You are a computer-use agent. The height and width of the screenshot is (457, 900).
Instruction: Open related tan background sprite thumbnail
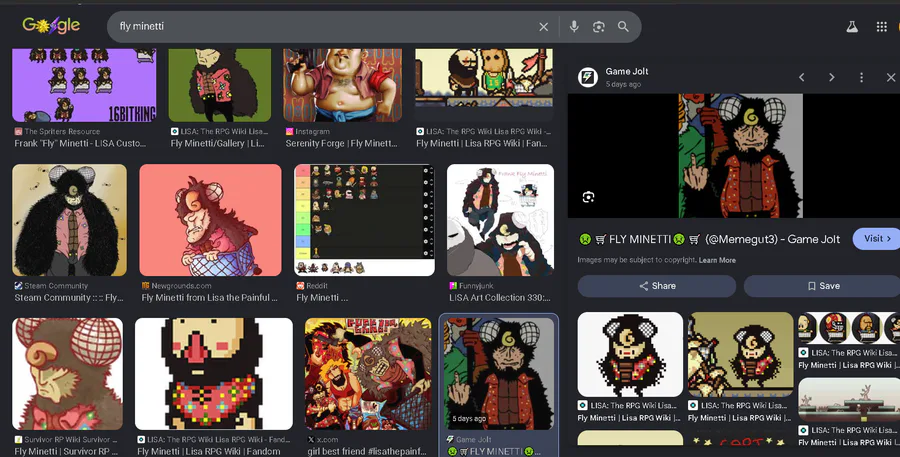point(740,354)
